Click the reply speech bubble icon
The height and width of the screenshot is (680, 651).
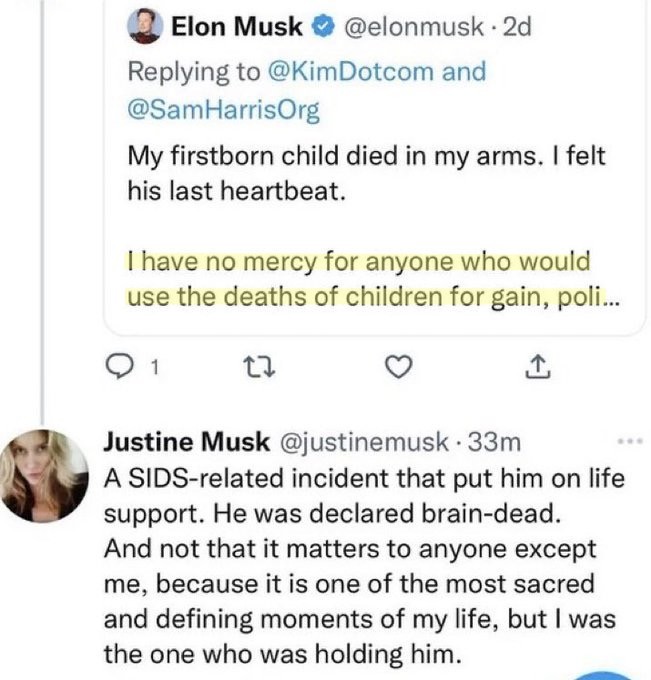point(120,370)
